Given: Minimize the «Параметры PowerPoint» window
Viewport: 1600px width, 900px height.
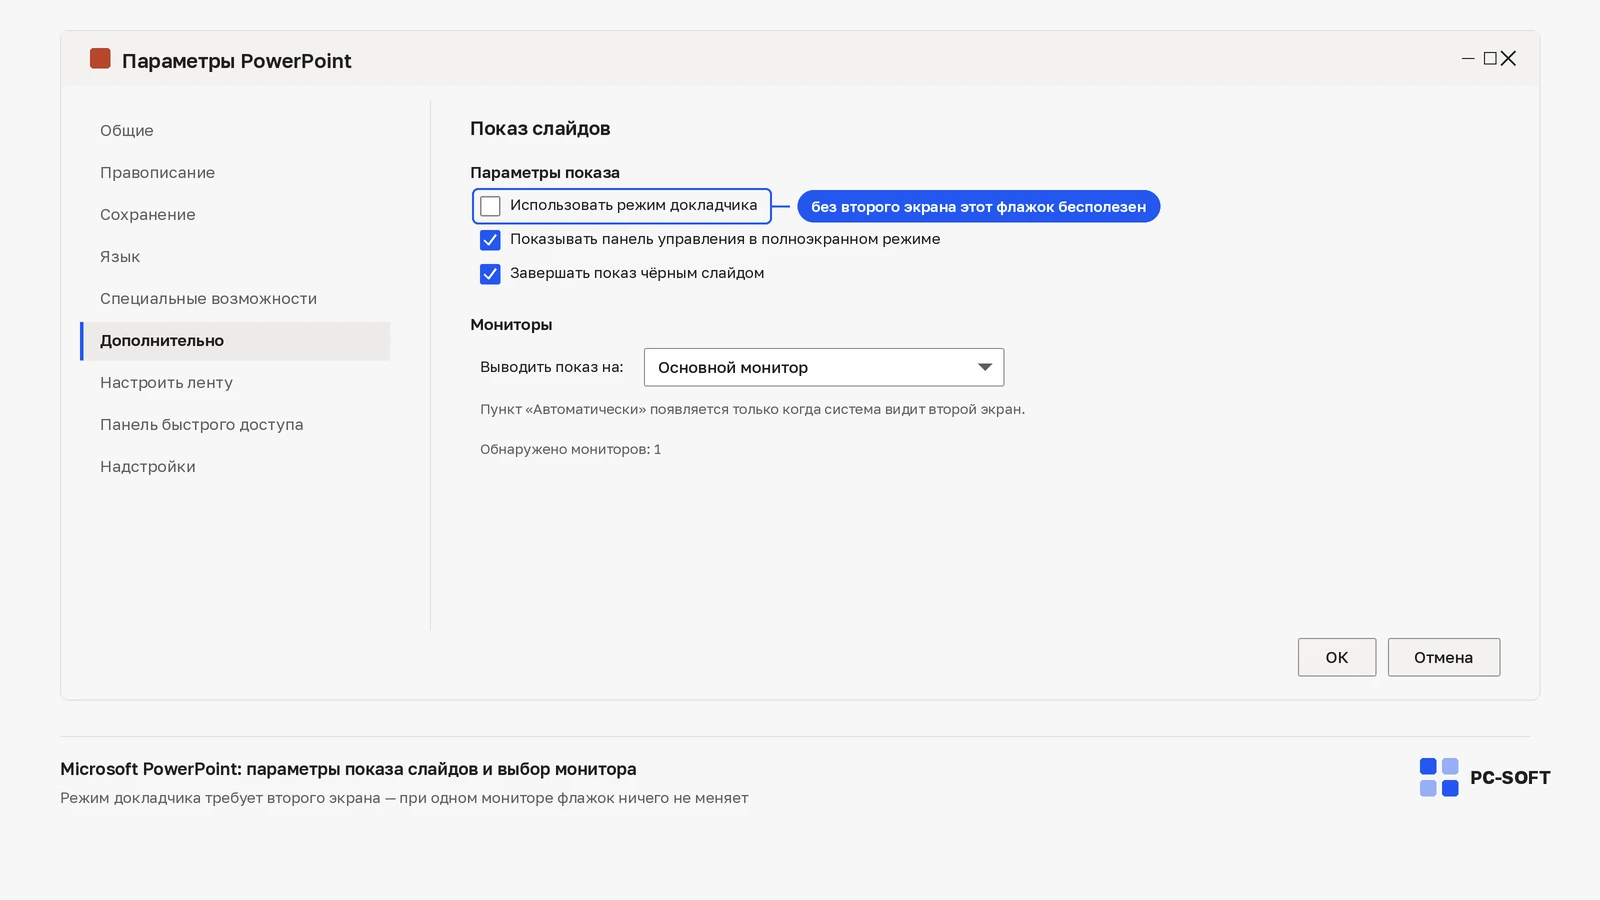Looking at the screenshot, I should (x=1468, y=59).
